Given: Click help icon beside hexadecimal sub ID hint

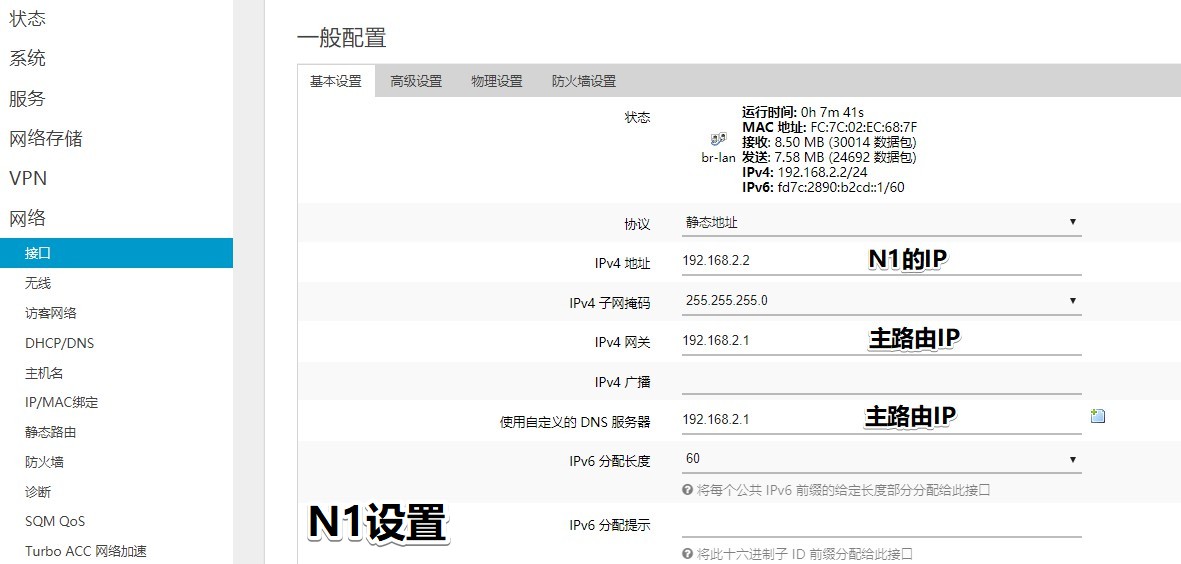Looking at the screenshot, I should 687,553.
